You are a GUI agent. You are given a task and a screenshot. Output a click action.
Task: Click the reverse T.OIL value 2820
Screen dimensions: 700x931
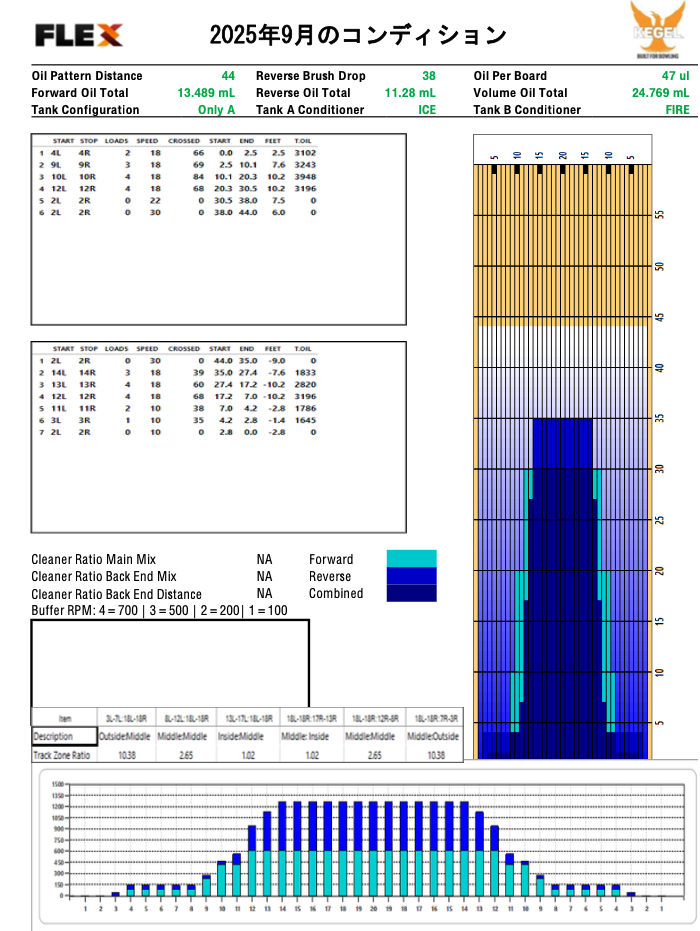point(305,385)
